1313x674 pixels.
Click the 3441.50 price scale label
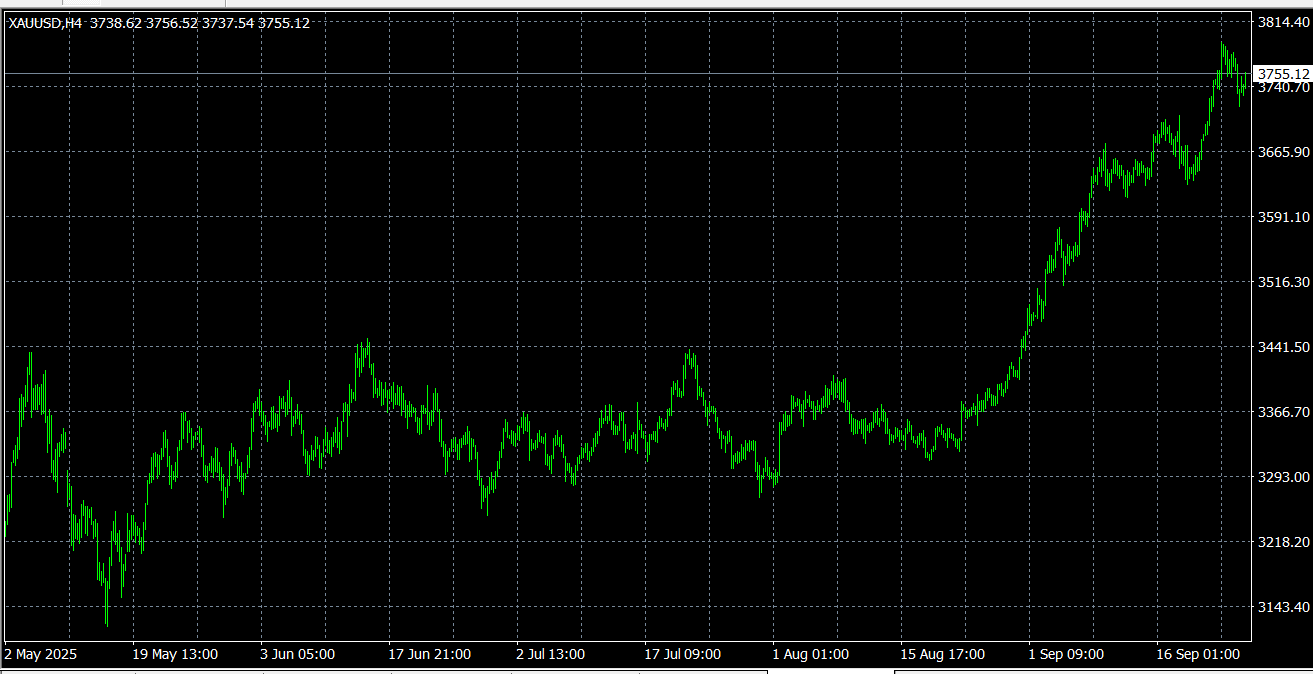click(1283, 347)
